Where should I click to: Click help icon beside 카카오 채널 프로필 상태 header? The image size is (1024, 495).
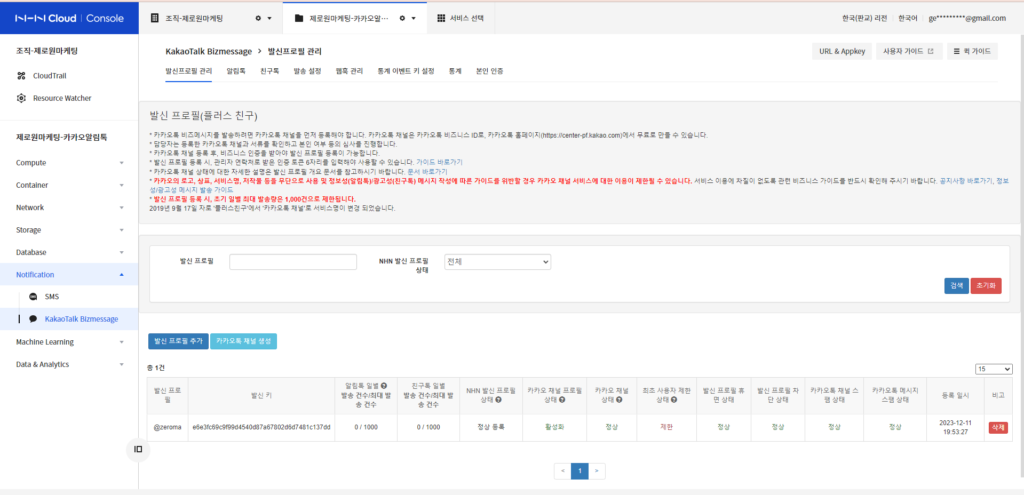(x=561, y=400)
